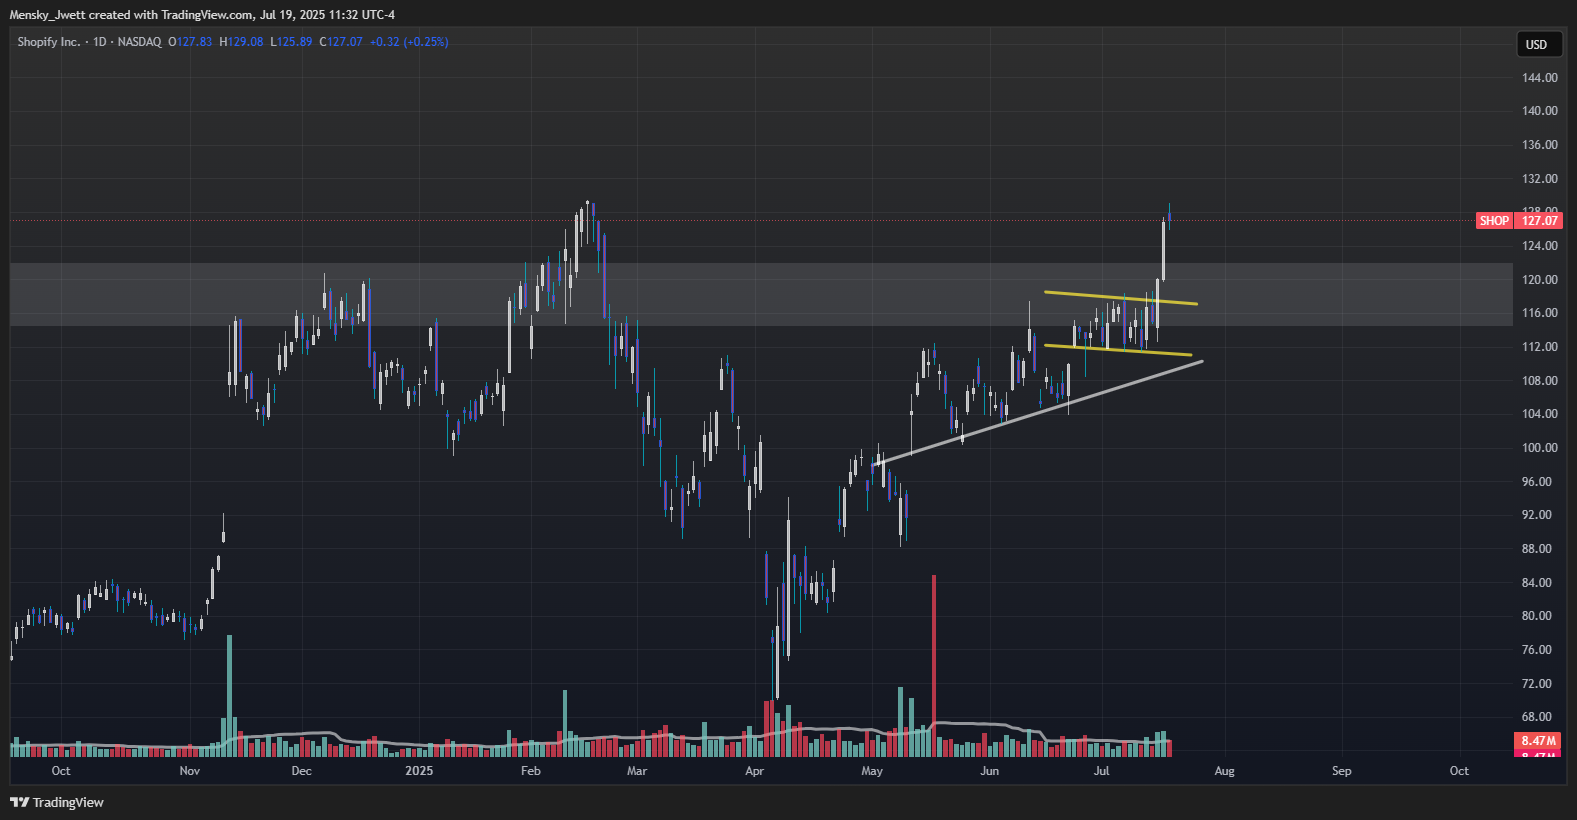Click the 96.00 price axis label
Viewport: 1577px width, 820px height.
(1539, 482)
